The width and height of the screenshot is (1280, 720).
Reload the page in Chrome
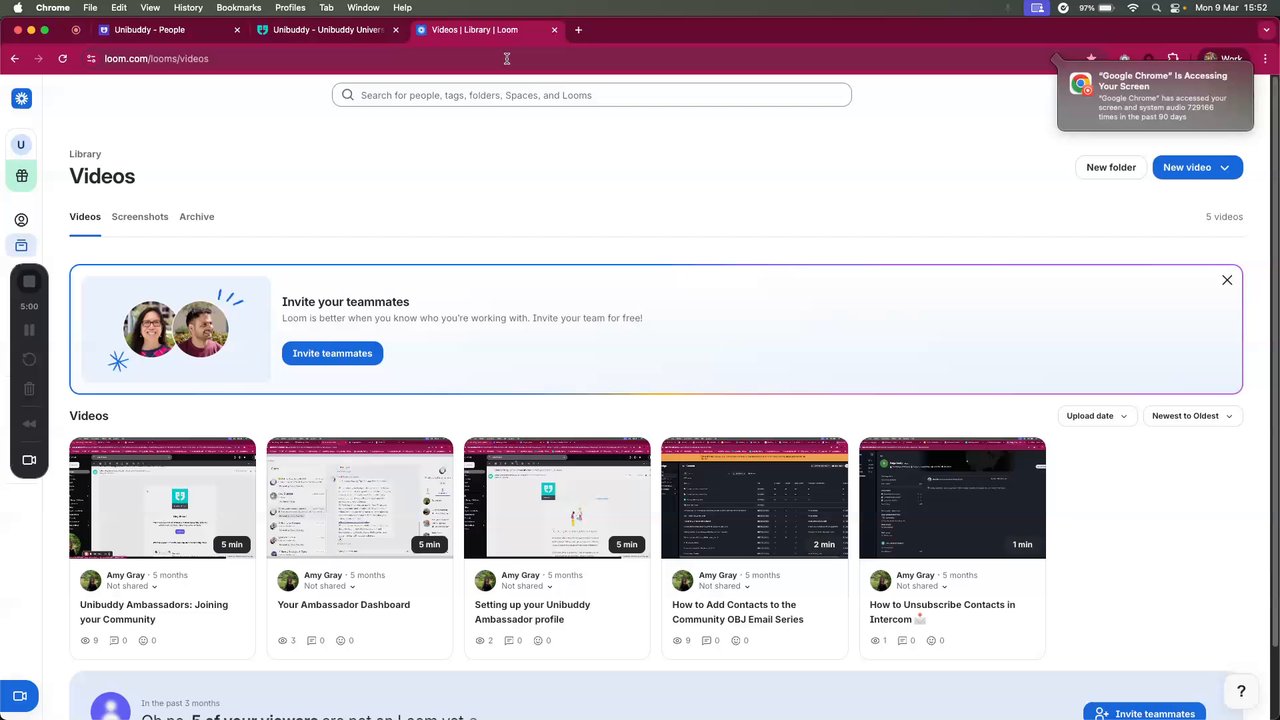point(62,59)
